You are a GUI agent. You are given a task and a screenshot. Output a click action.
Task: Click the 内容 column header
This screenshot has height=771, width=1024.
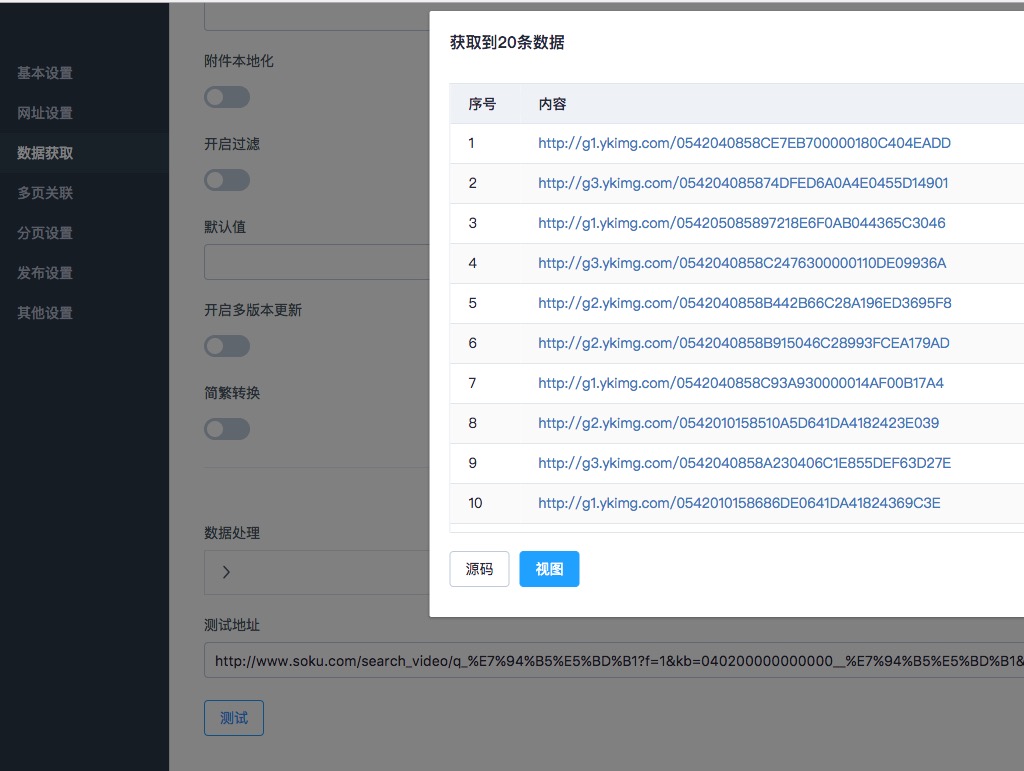(552, 104)
